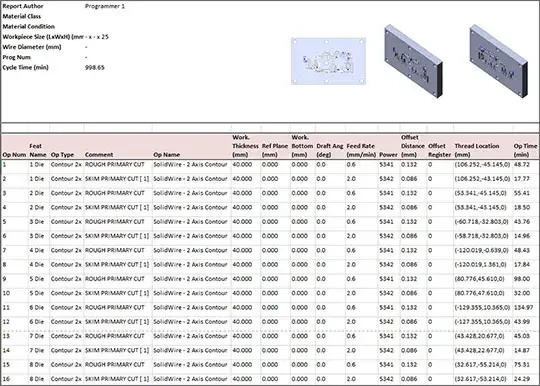Click the Comment column header

99,155
